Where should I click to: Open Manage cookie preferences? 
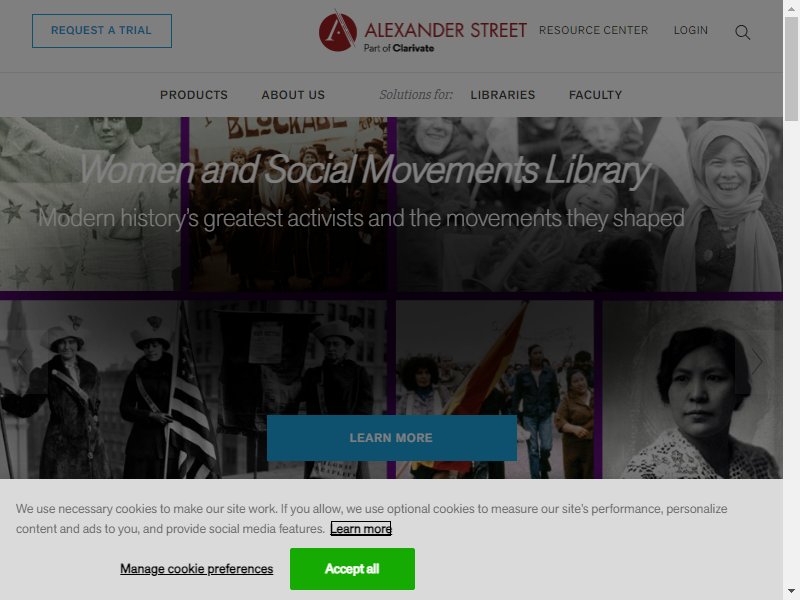[196, 569]
